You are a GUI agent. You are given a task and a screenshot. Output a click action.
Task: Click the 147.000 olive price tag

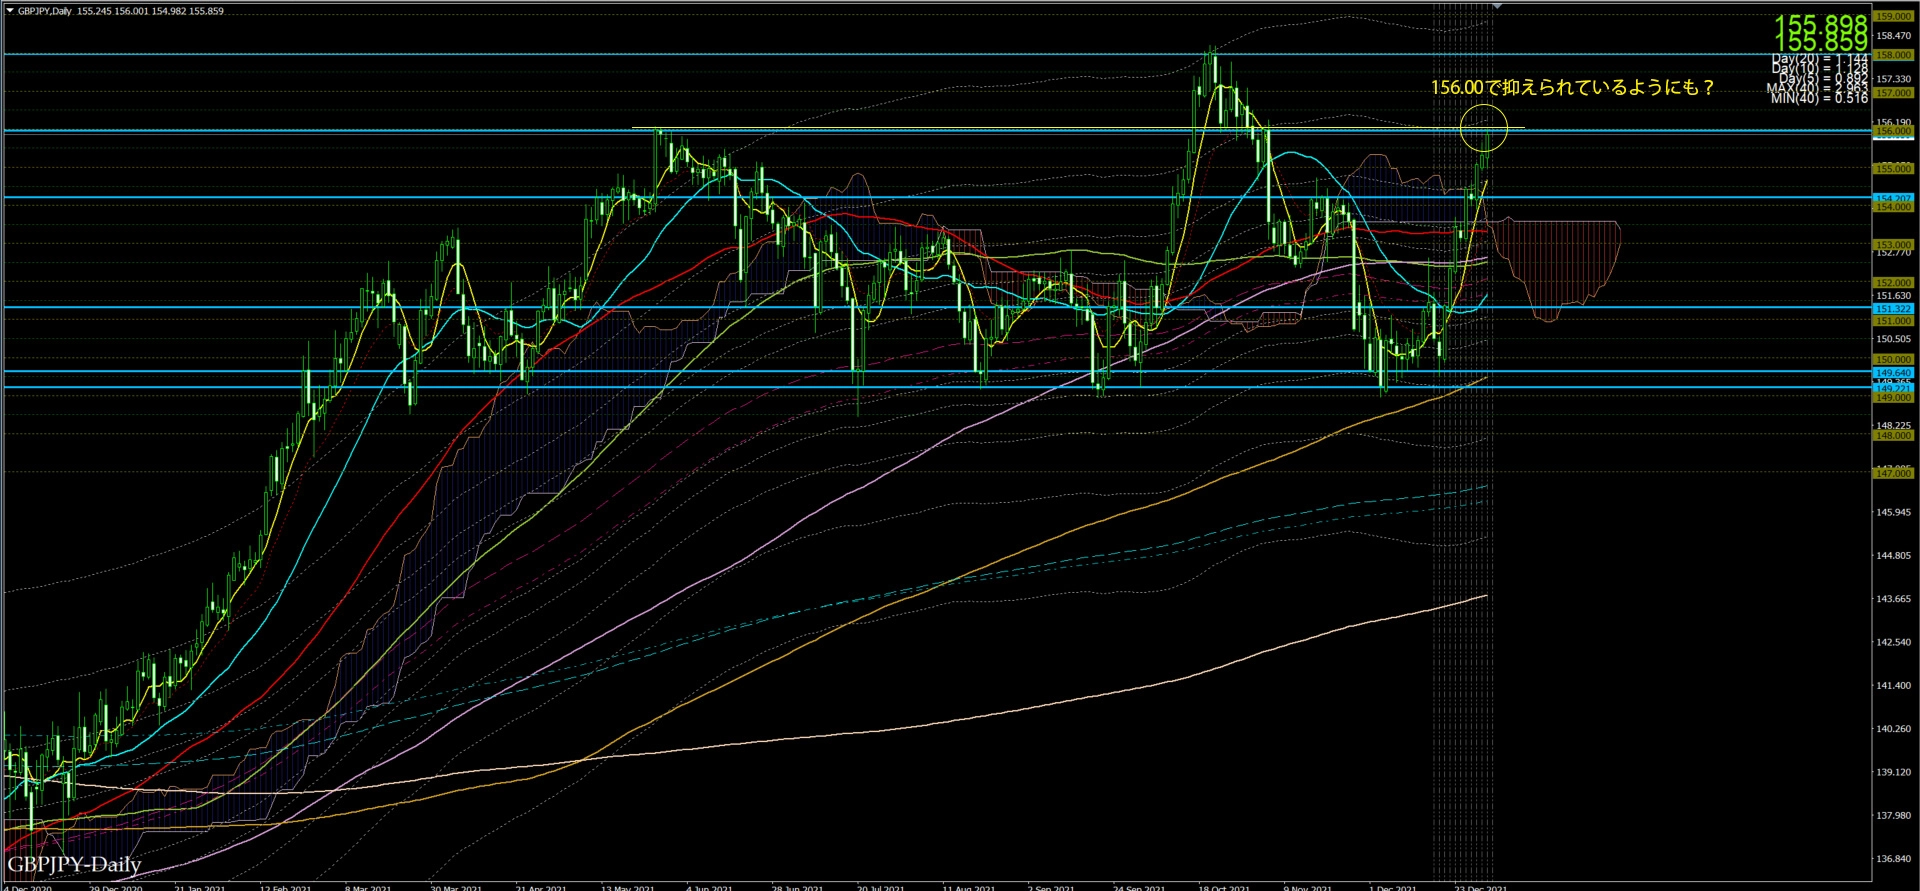click(1892, 473)
